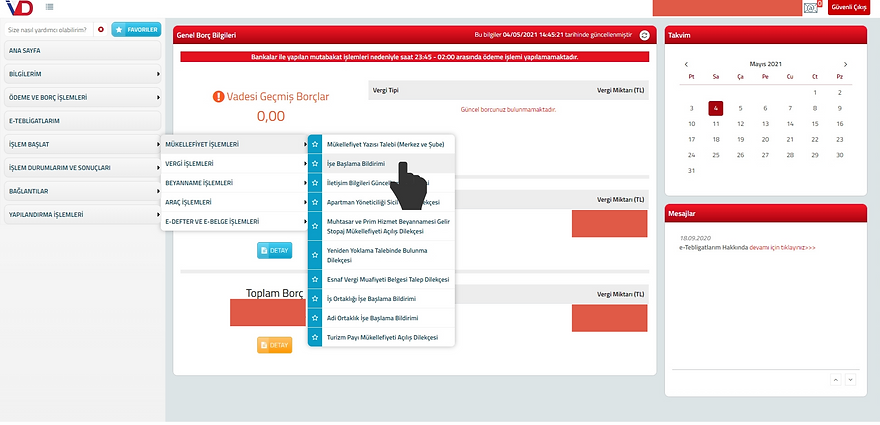The height and width of the screenshot is (425, 880).
Task: Click the red search icon beside help field
Action: click(x=101, y=29)
